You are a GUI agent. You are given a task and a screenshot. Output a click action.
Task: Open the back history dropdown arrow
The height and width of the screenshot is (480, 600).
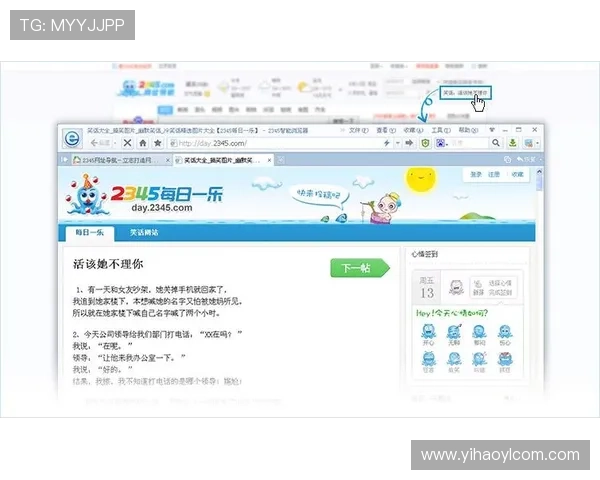click(x=116, y=144)
